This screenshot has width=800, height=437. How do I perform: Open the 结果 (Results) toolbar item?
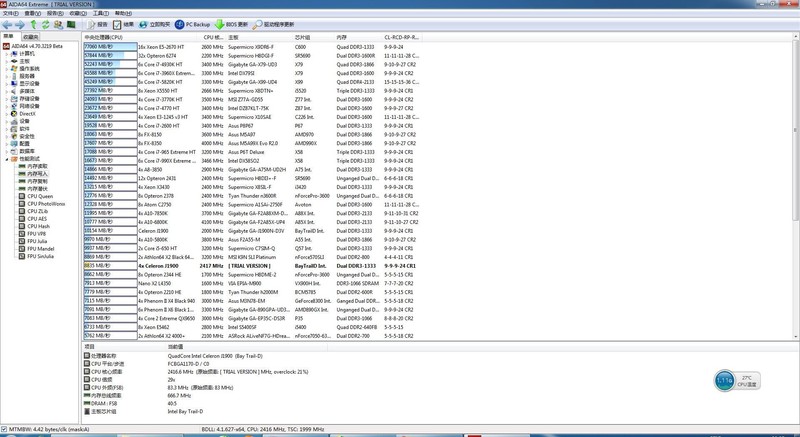click(124, 24)
